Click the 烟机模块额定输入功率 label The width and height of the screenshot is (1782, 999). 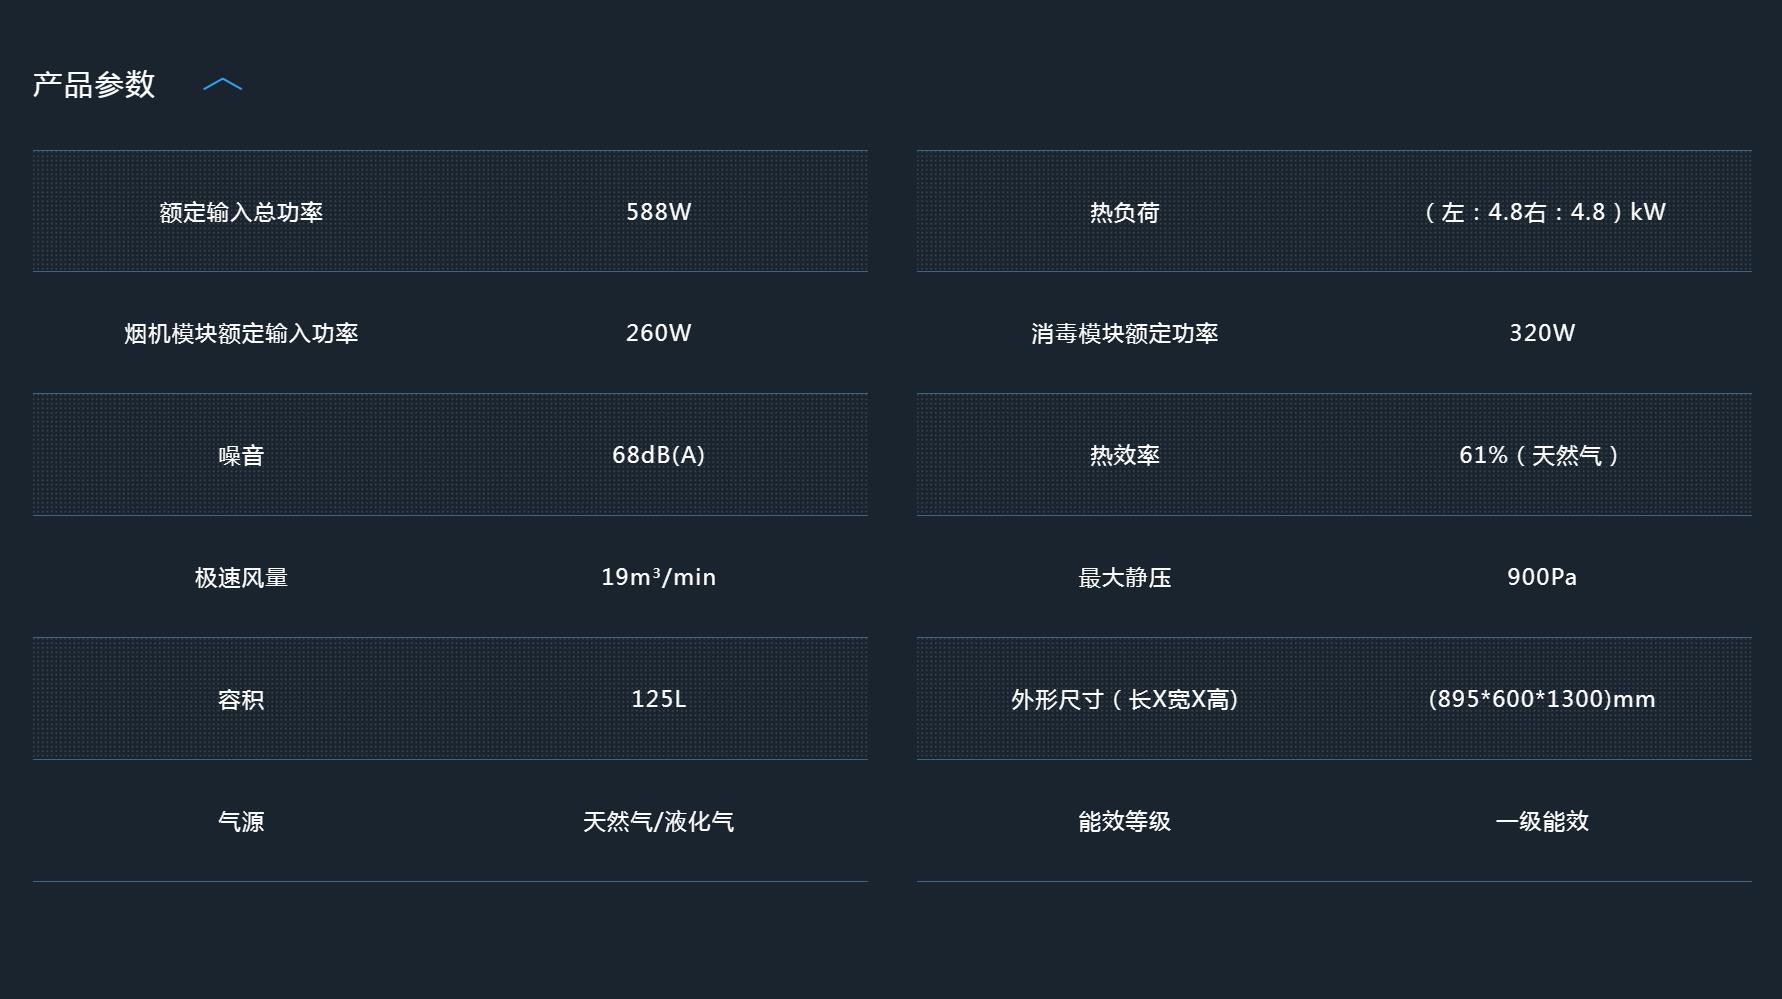241,334
